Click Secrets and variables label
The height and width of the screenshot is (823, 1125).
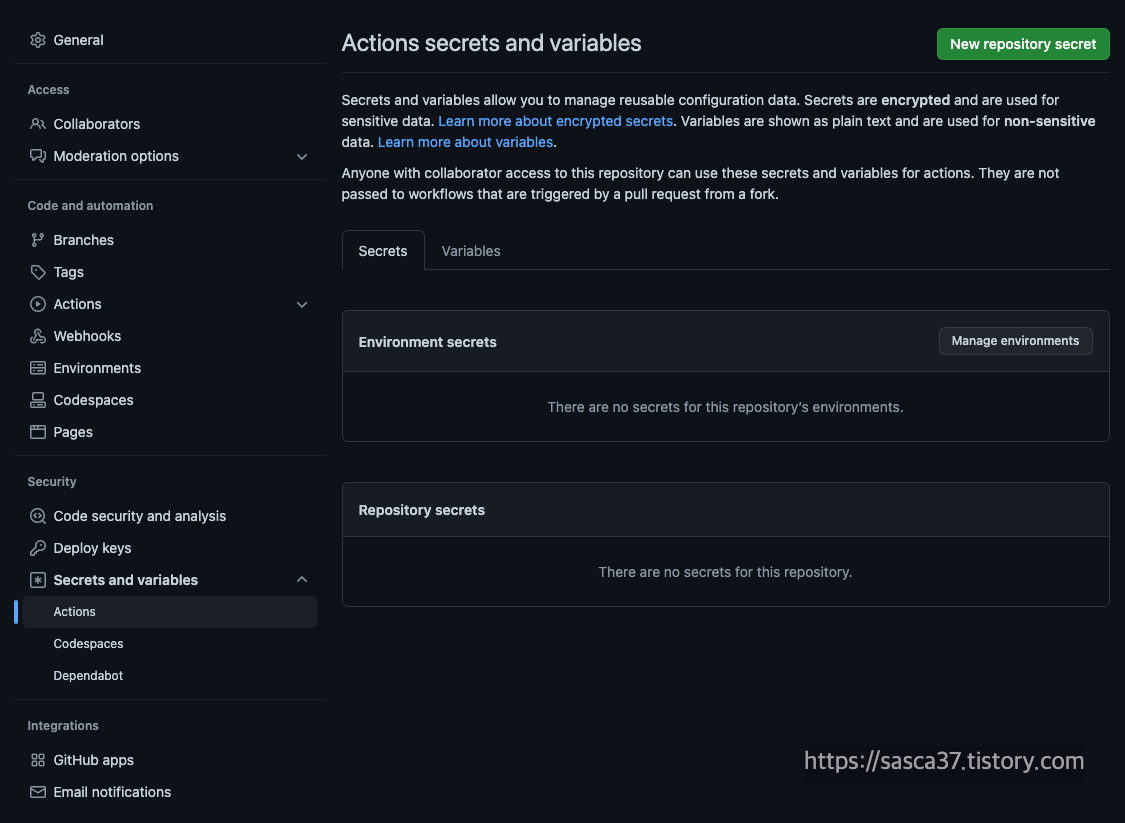click(126, 580)
